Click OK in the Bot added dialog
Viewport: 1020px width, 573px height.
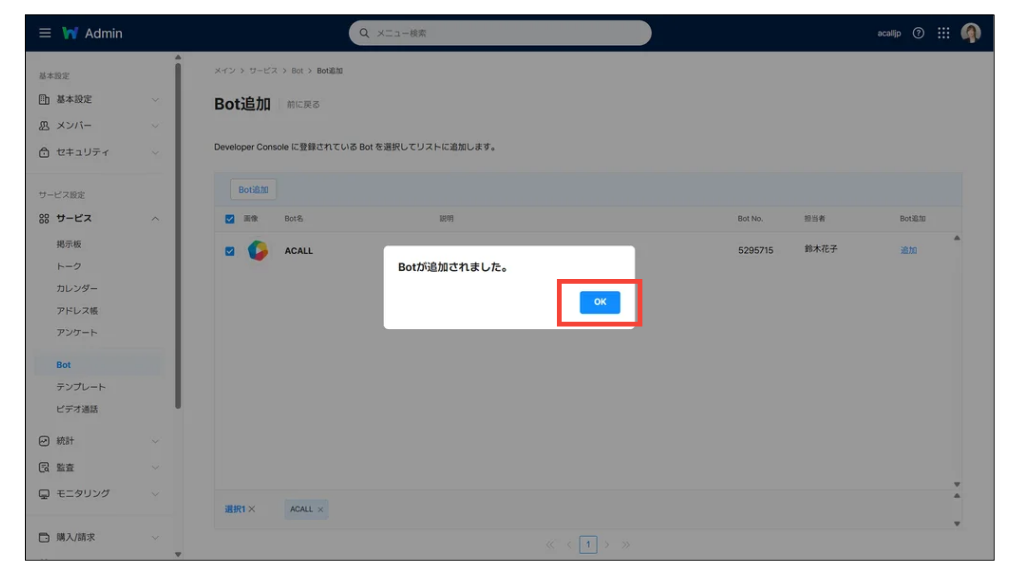(x=599, y=302)
